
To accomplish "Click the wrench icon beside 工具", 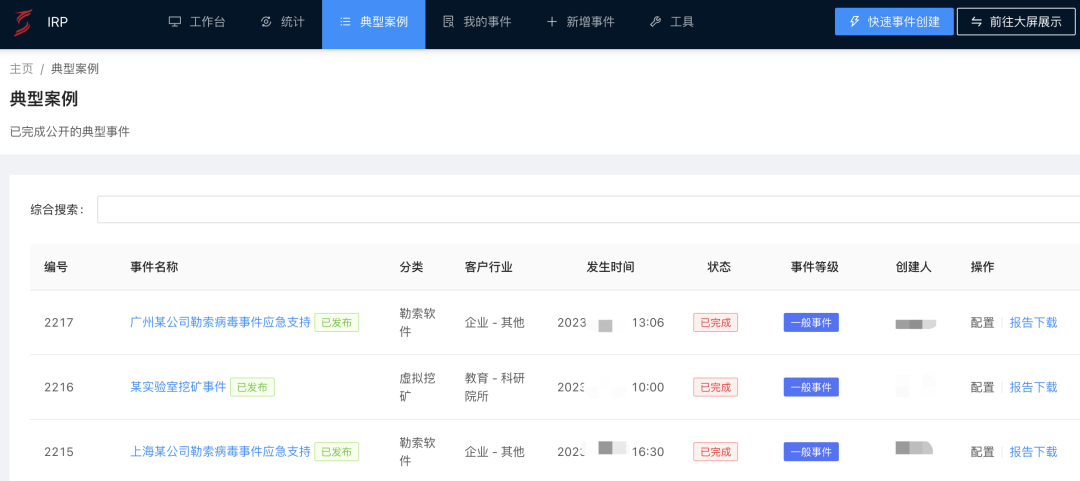I will pos(655,22).
